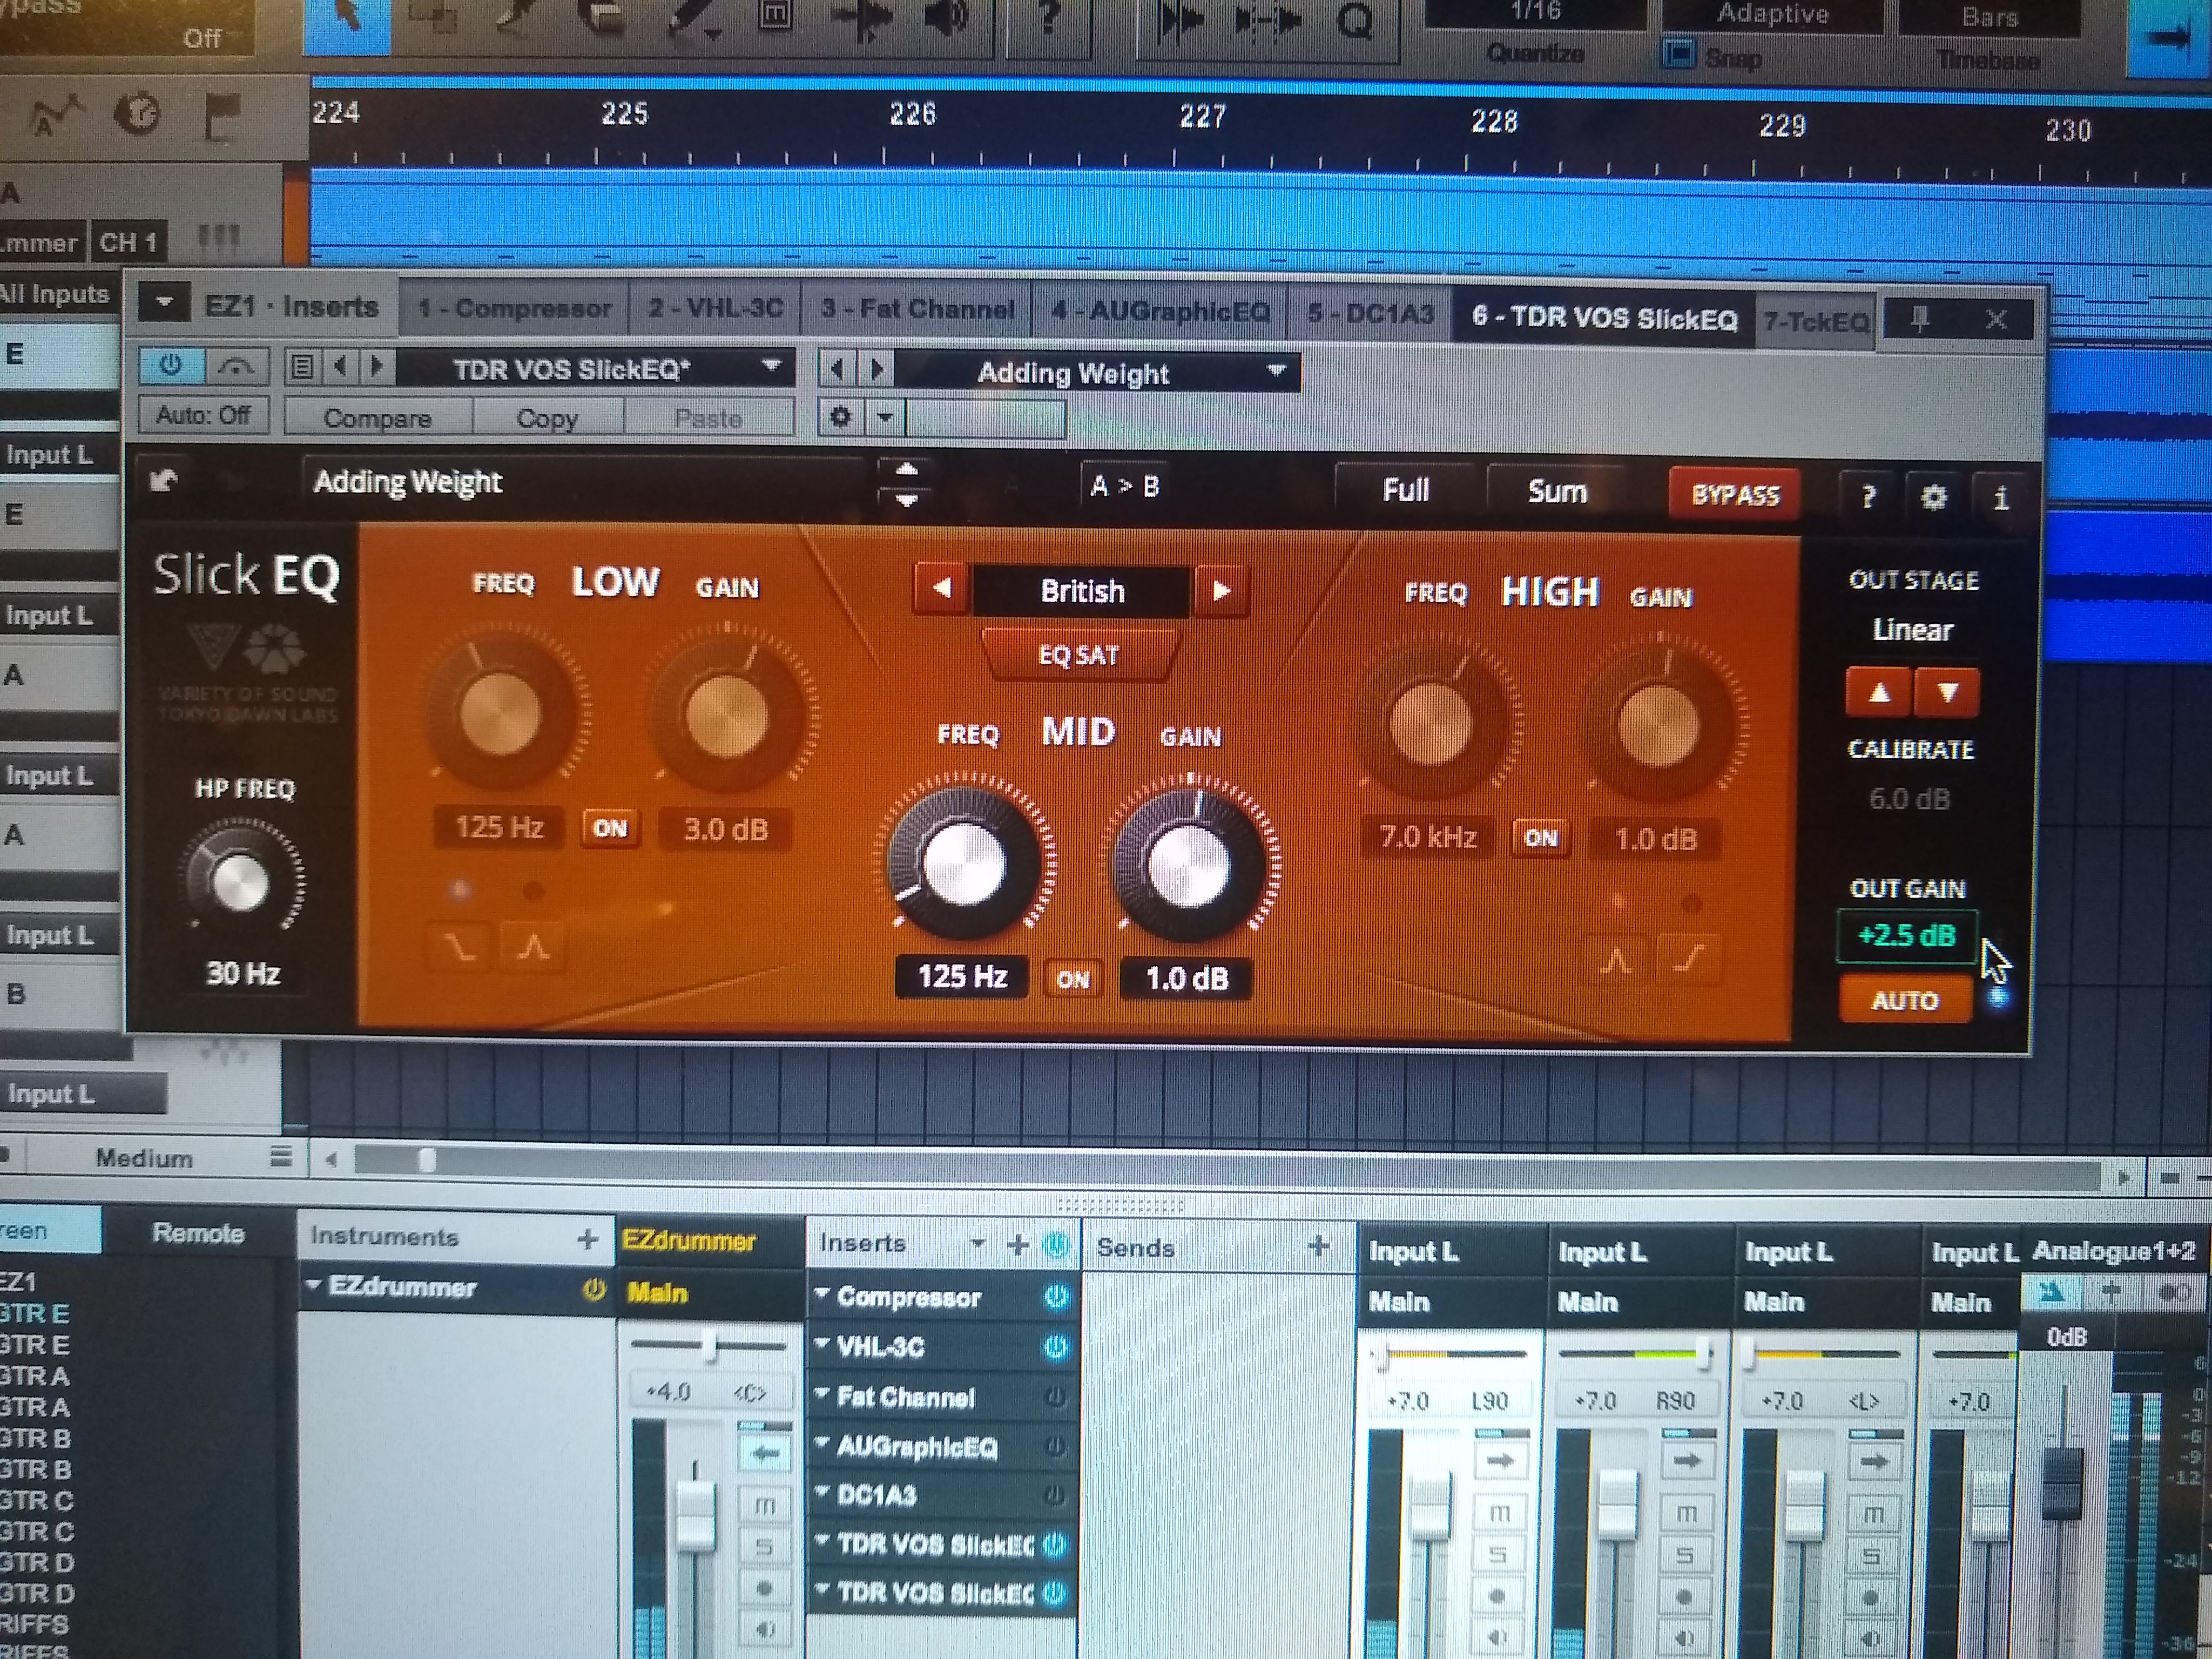The width and height of the screenshot is (2212, 1659).
Task: Switch to the 2 - VHL-3C tab
Action: 715,308
